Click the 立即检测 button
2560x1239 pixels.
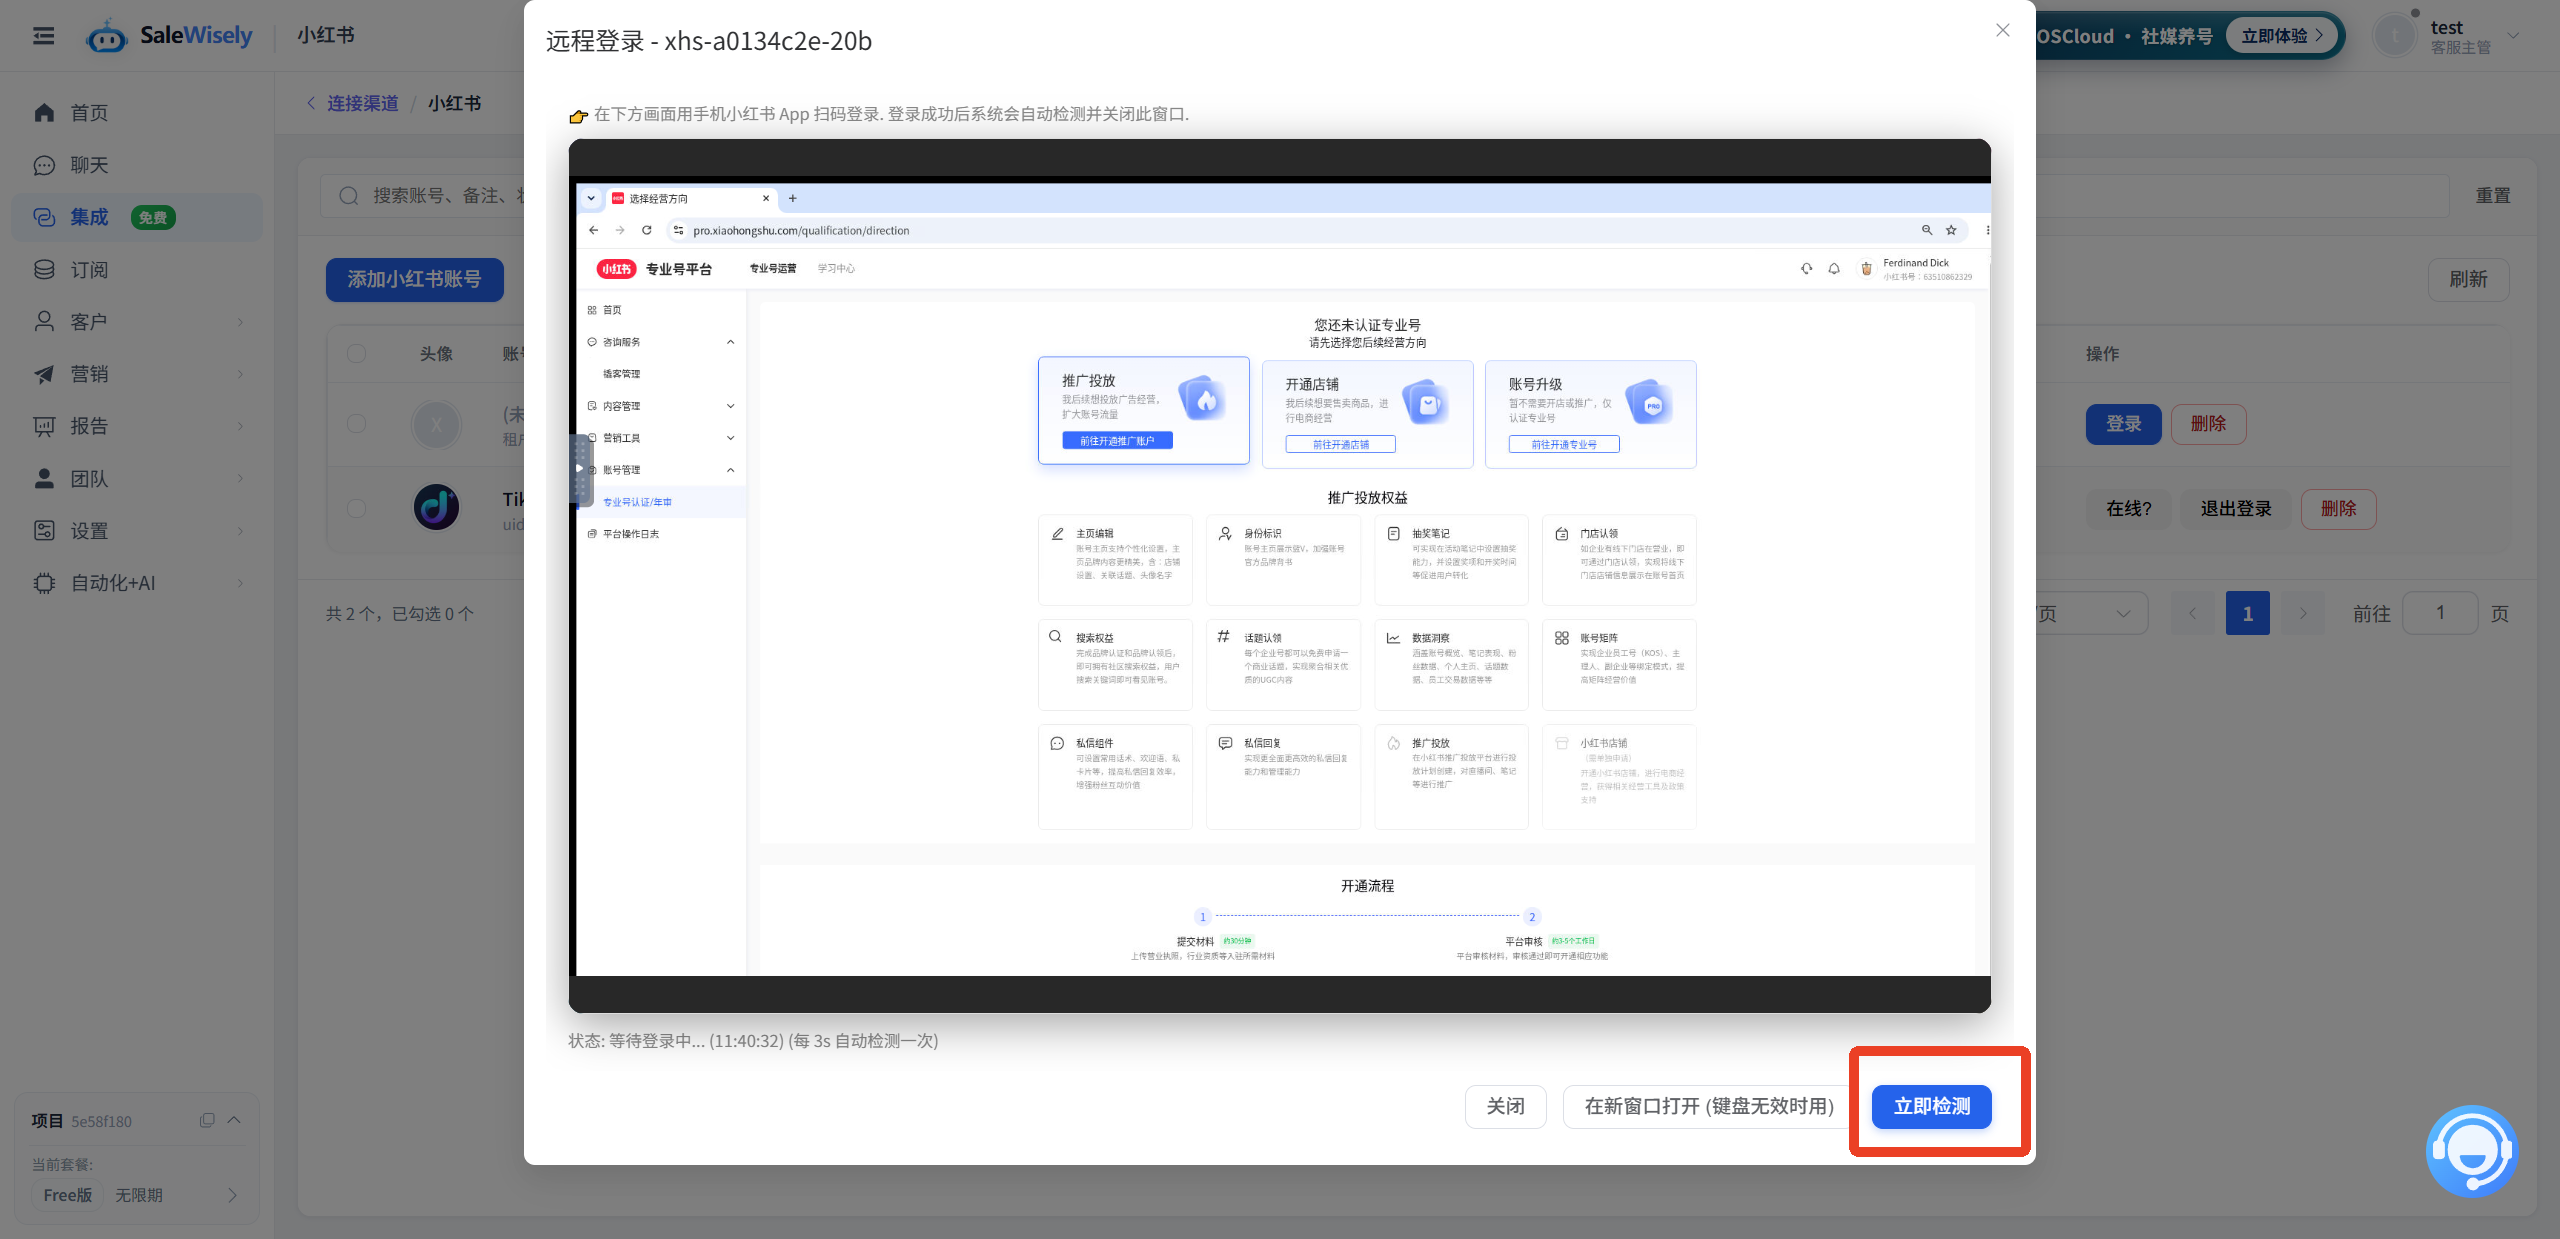coord(1931,1106)
